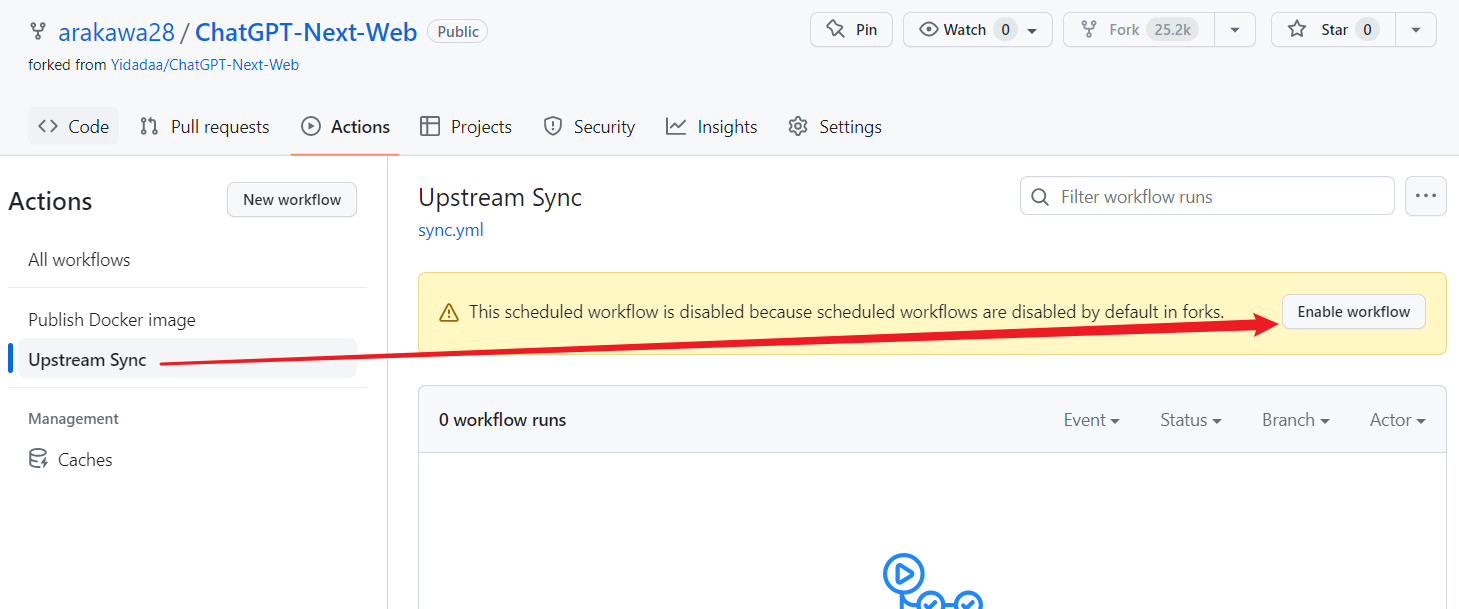Star the repository with the Star button

click(x=1333, y=30)
